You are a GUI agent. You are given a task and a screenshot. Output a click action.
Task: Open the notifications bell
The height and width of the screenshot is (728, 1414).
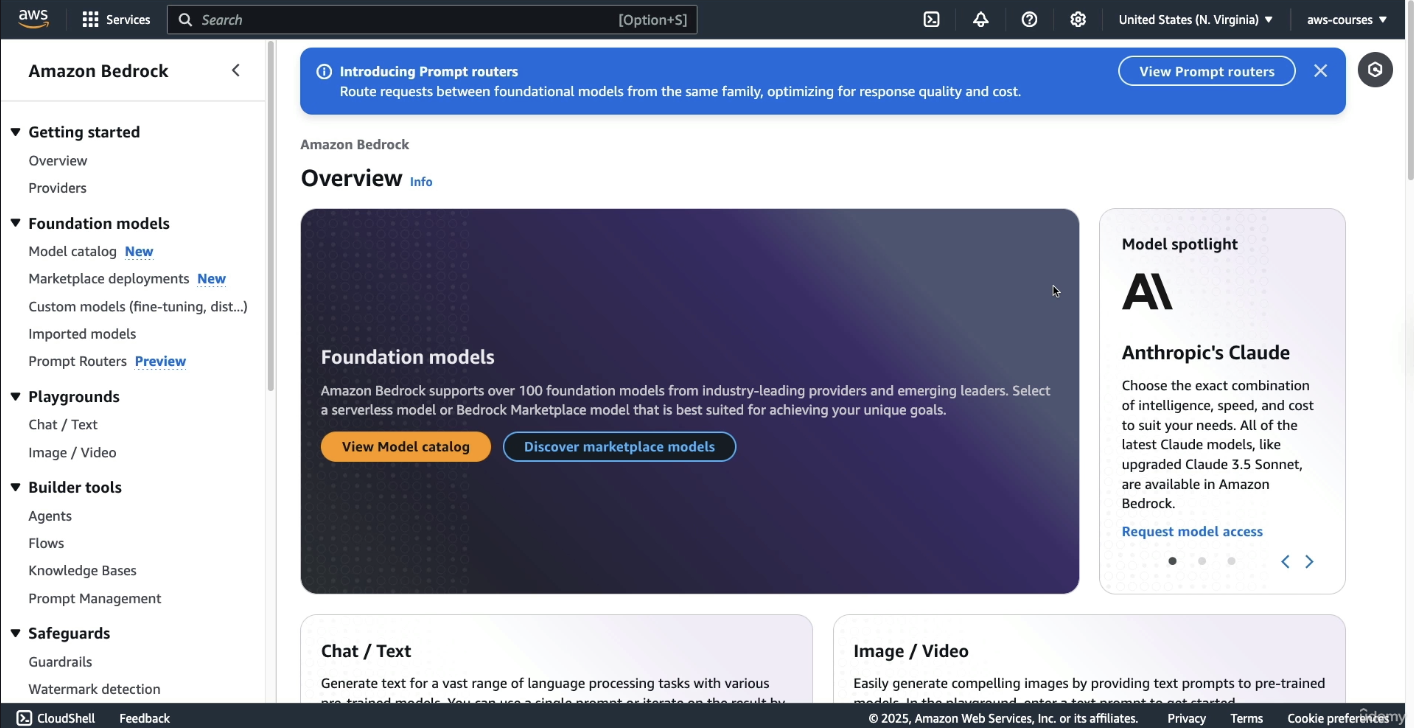click(x=980, y=19)
